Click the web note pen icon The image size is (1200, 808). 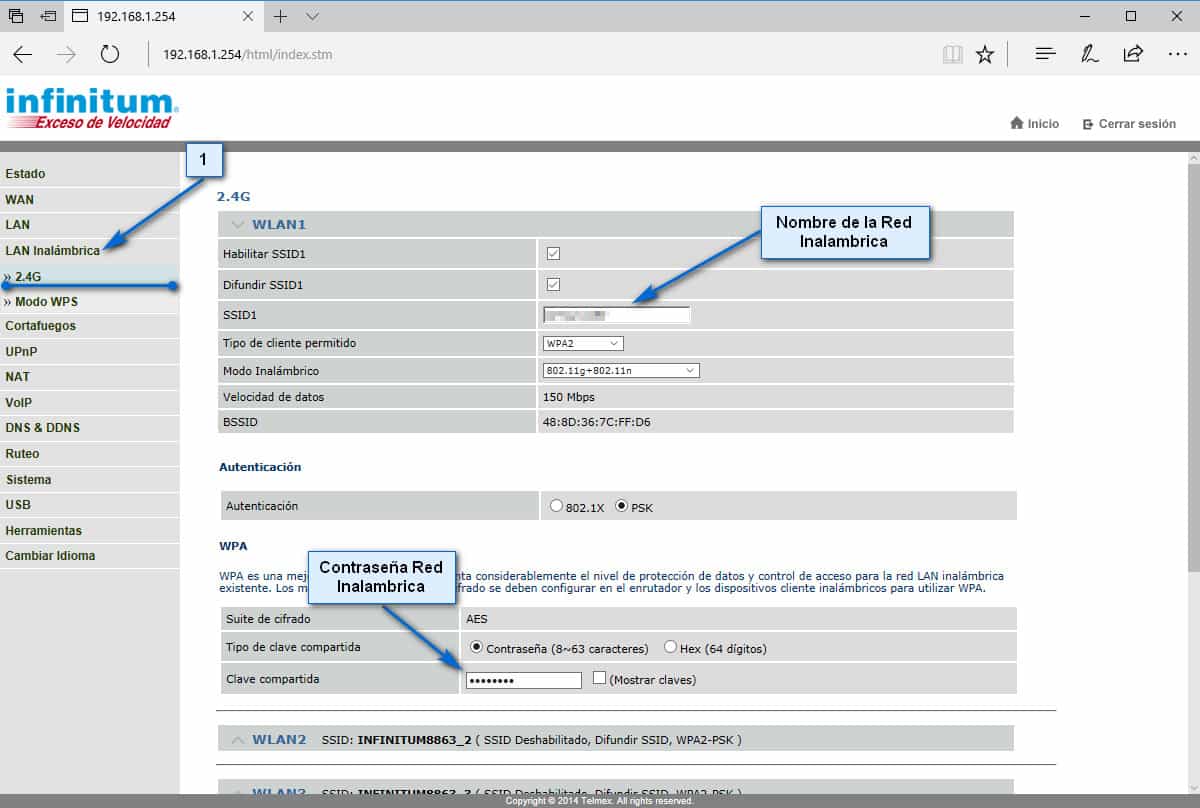pos(1090,54)
